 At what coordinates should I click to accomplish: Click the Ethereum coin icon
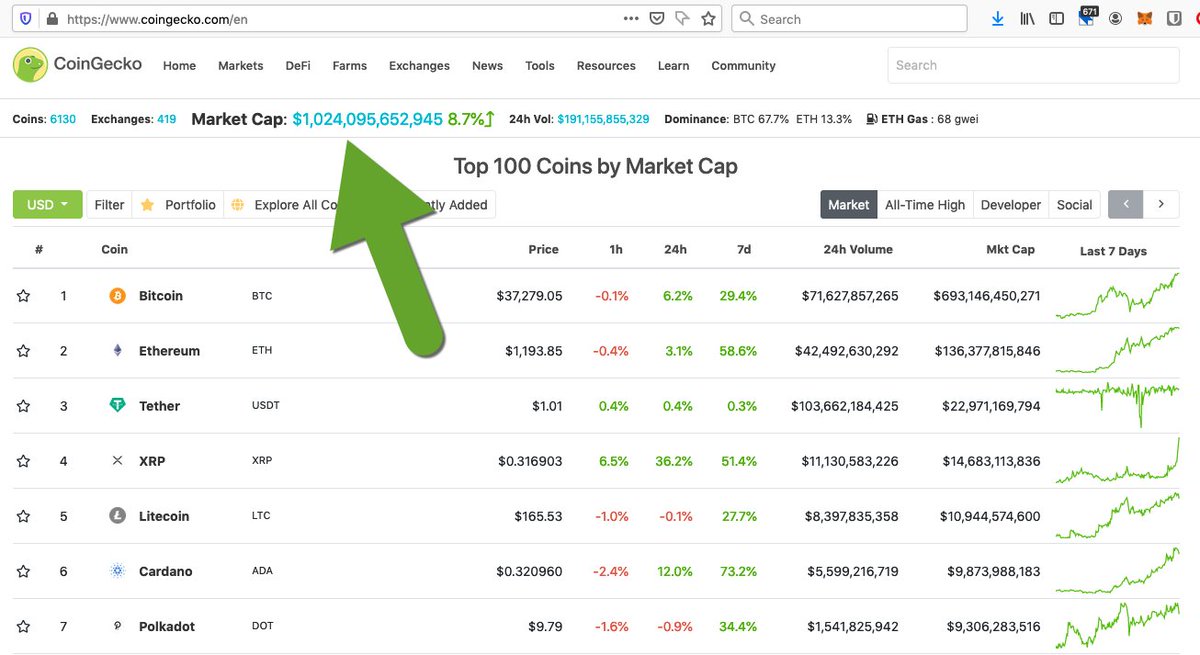click(117, 351)
